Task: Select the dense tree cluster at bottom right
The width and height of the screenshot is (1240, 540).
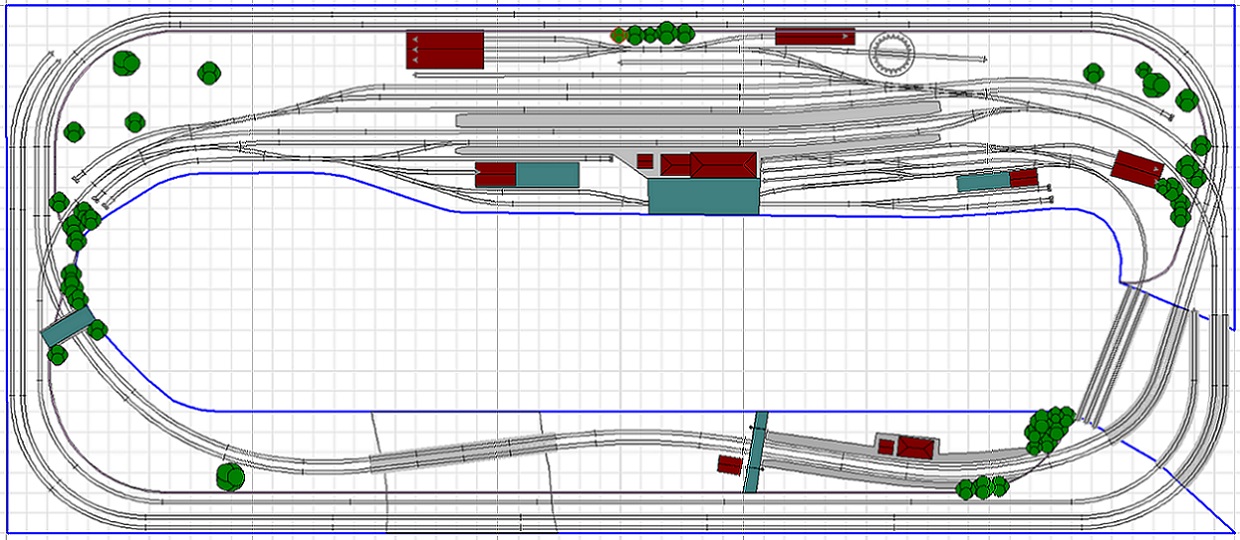Action: point(1048,429)
